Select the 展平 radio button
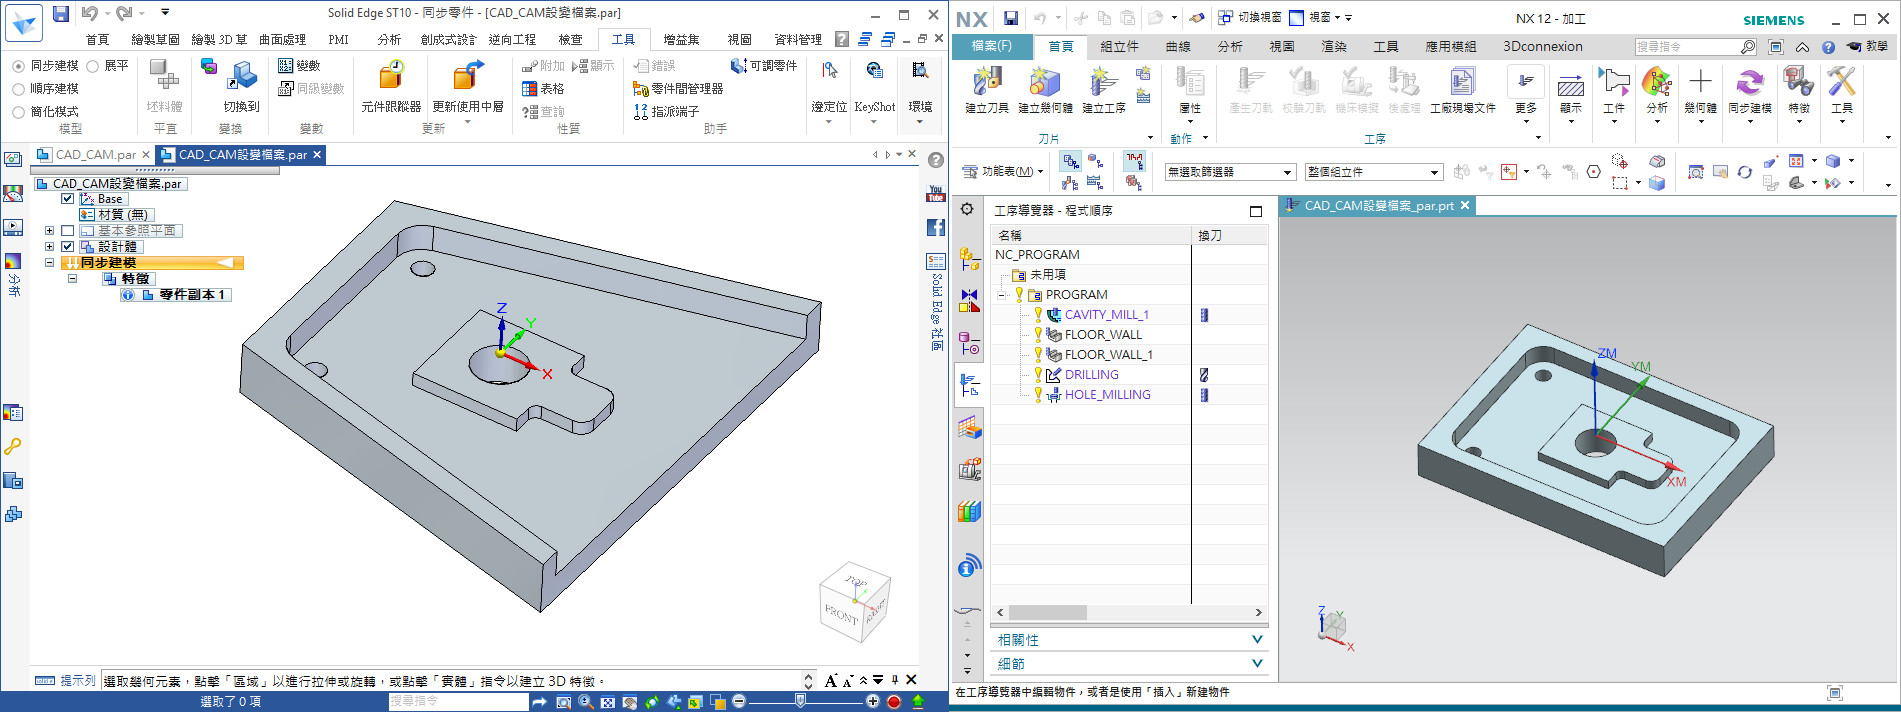The height and width of the screenshot is (712, 1901). pos(93,66)
